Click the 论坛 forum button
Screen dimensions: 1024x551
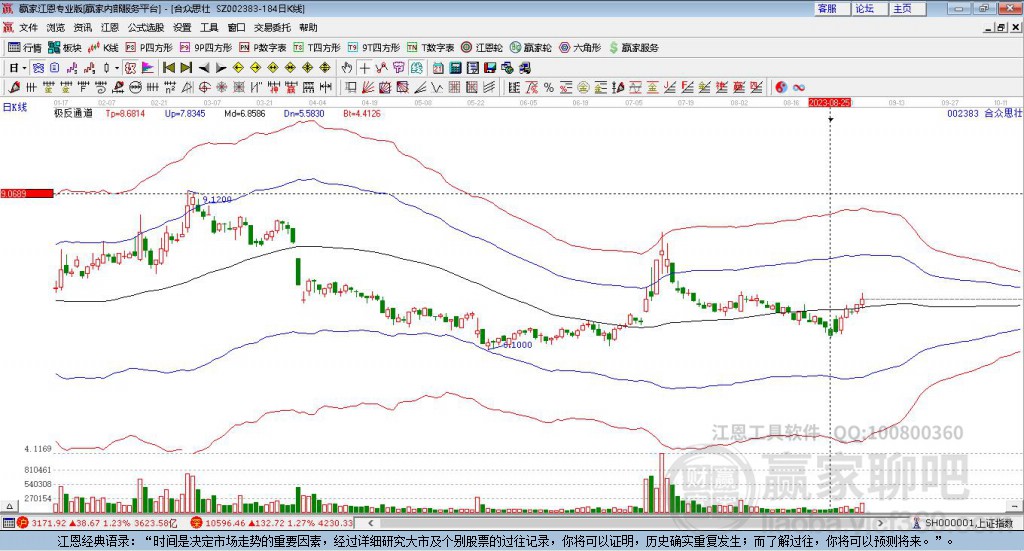(870, 8)
